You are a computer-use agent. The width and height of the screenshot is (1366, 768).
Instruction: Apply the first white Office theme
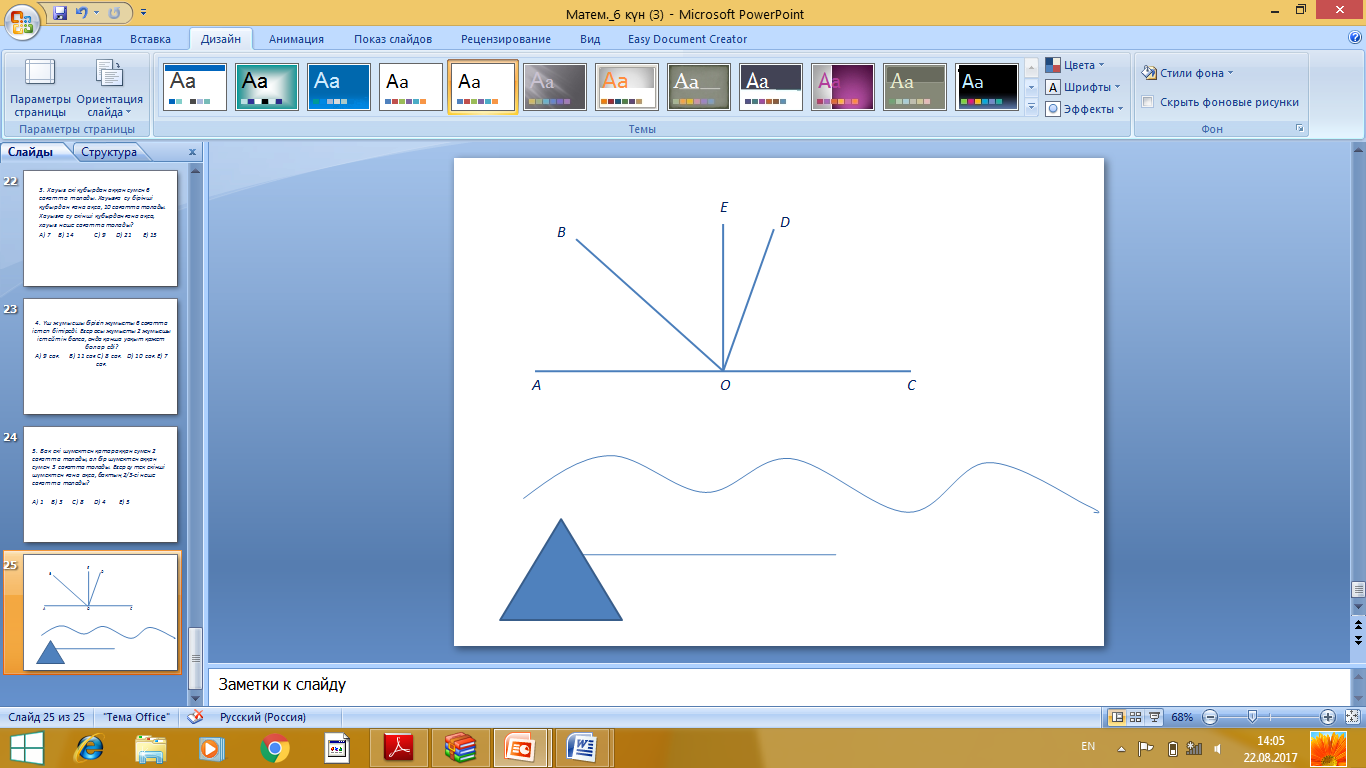click(x=195, y=88)
